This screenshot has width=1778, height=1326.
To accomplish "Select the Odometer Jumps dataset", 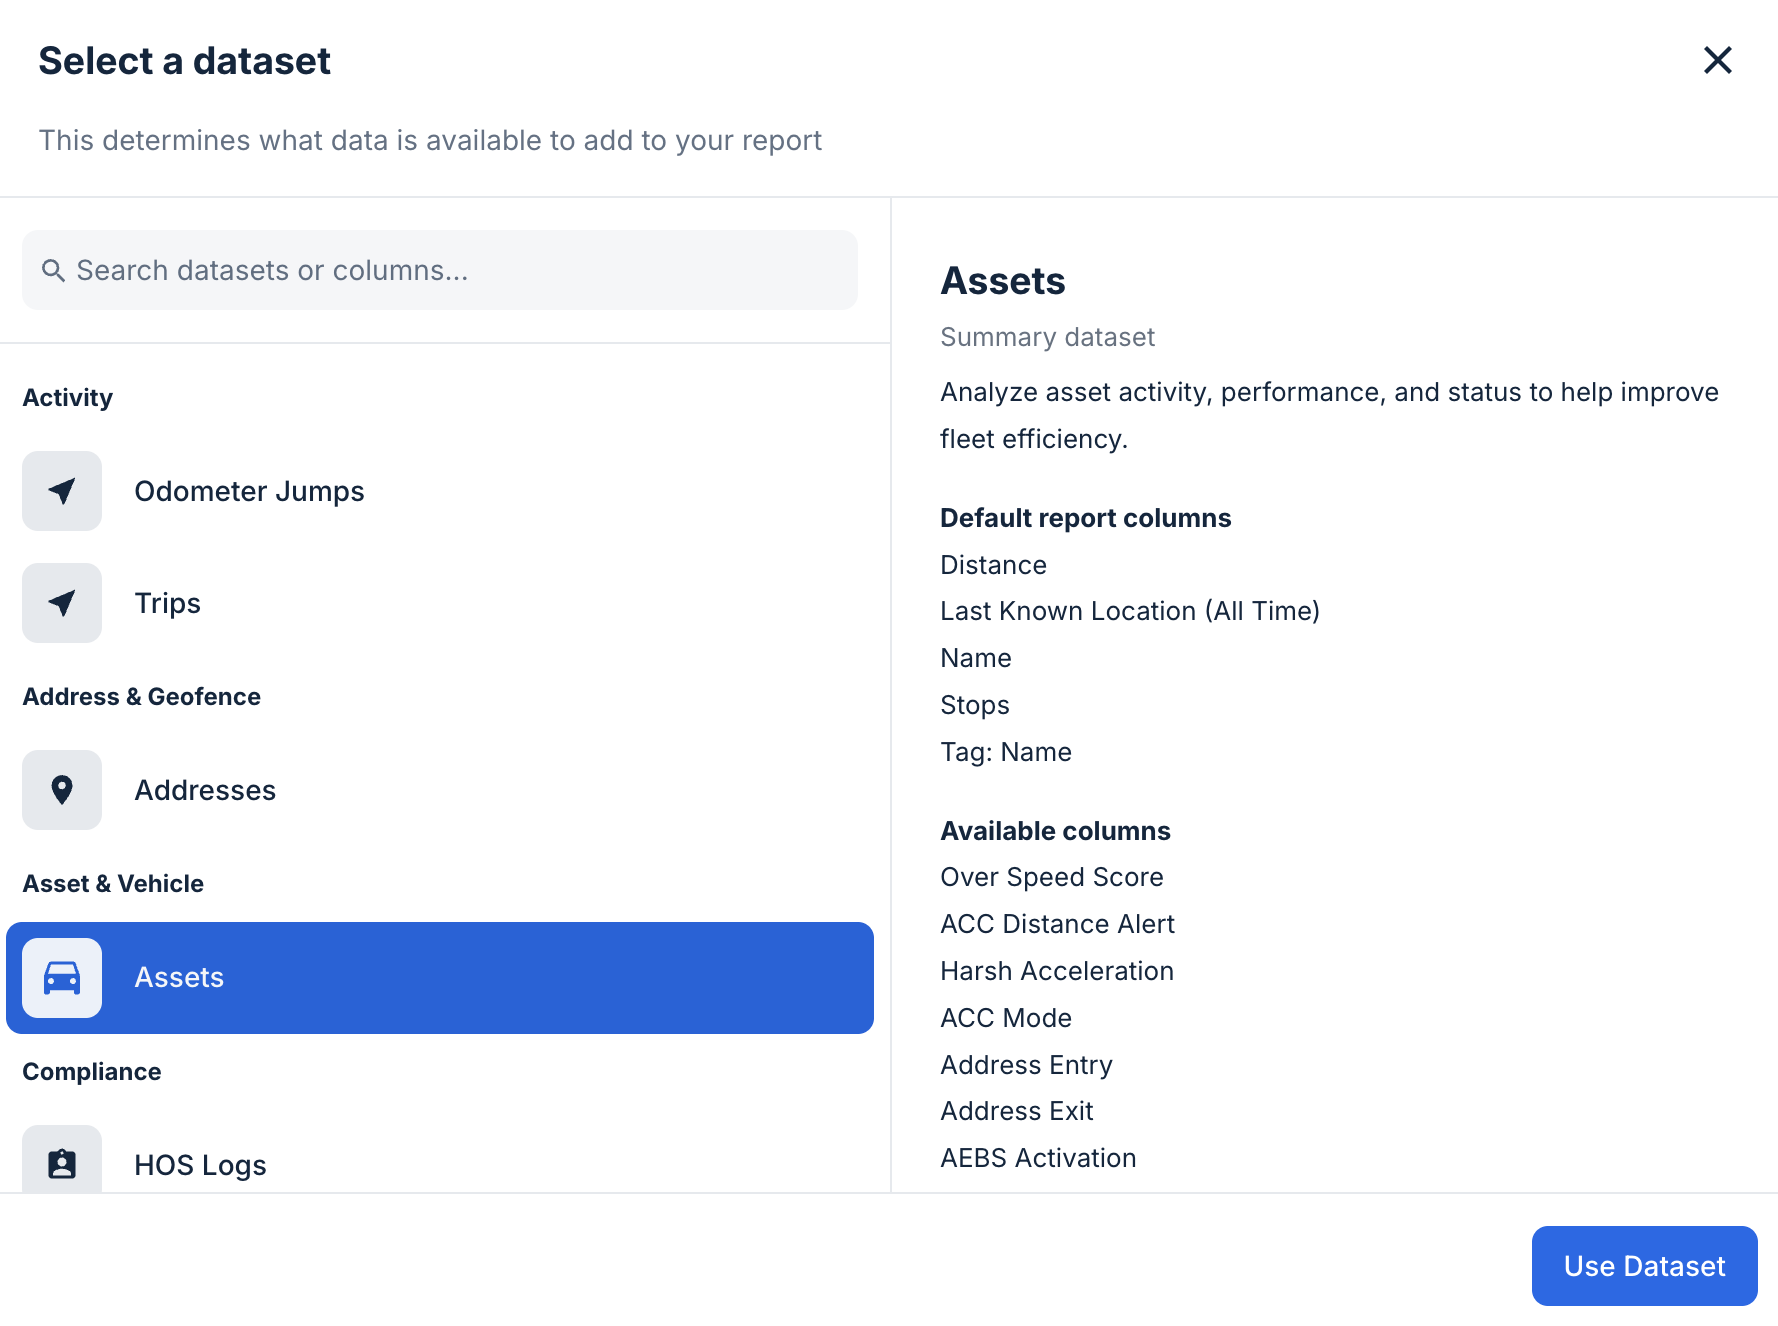I will pos(249,491).
